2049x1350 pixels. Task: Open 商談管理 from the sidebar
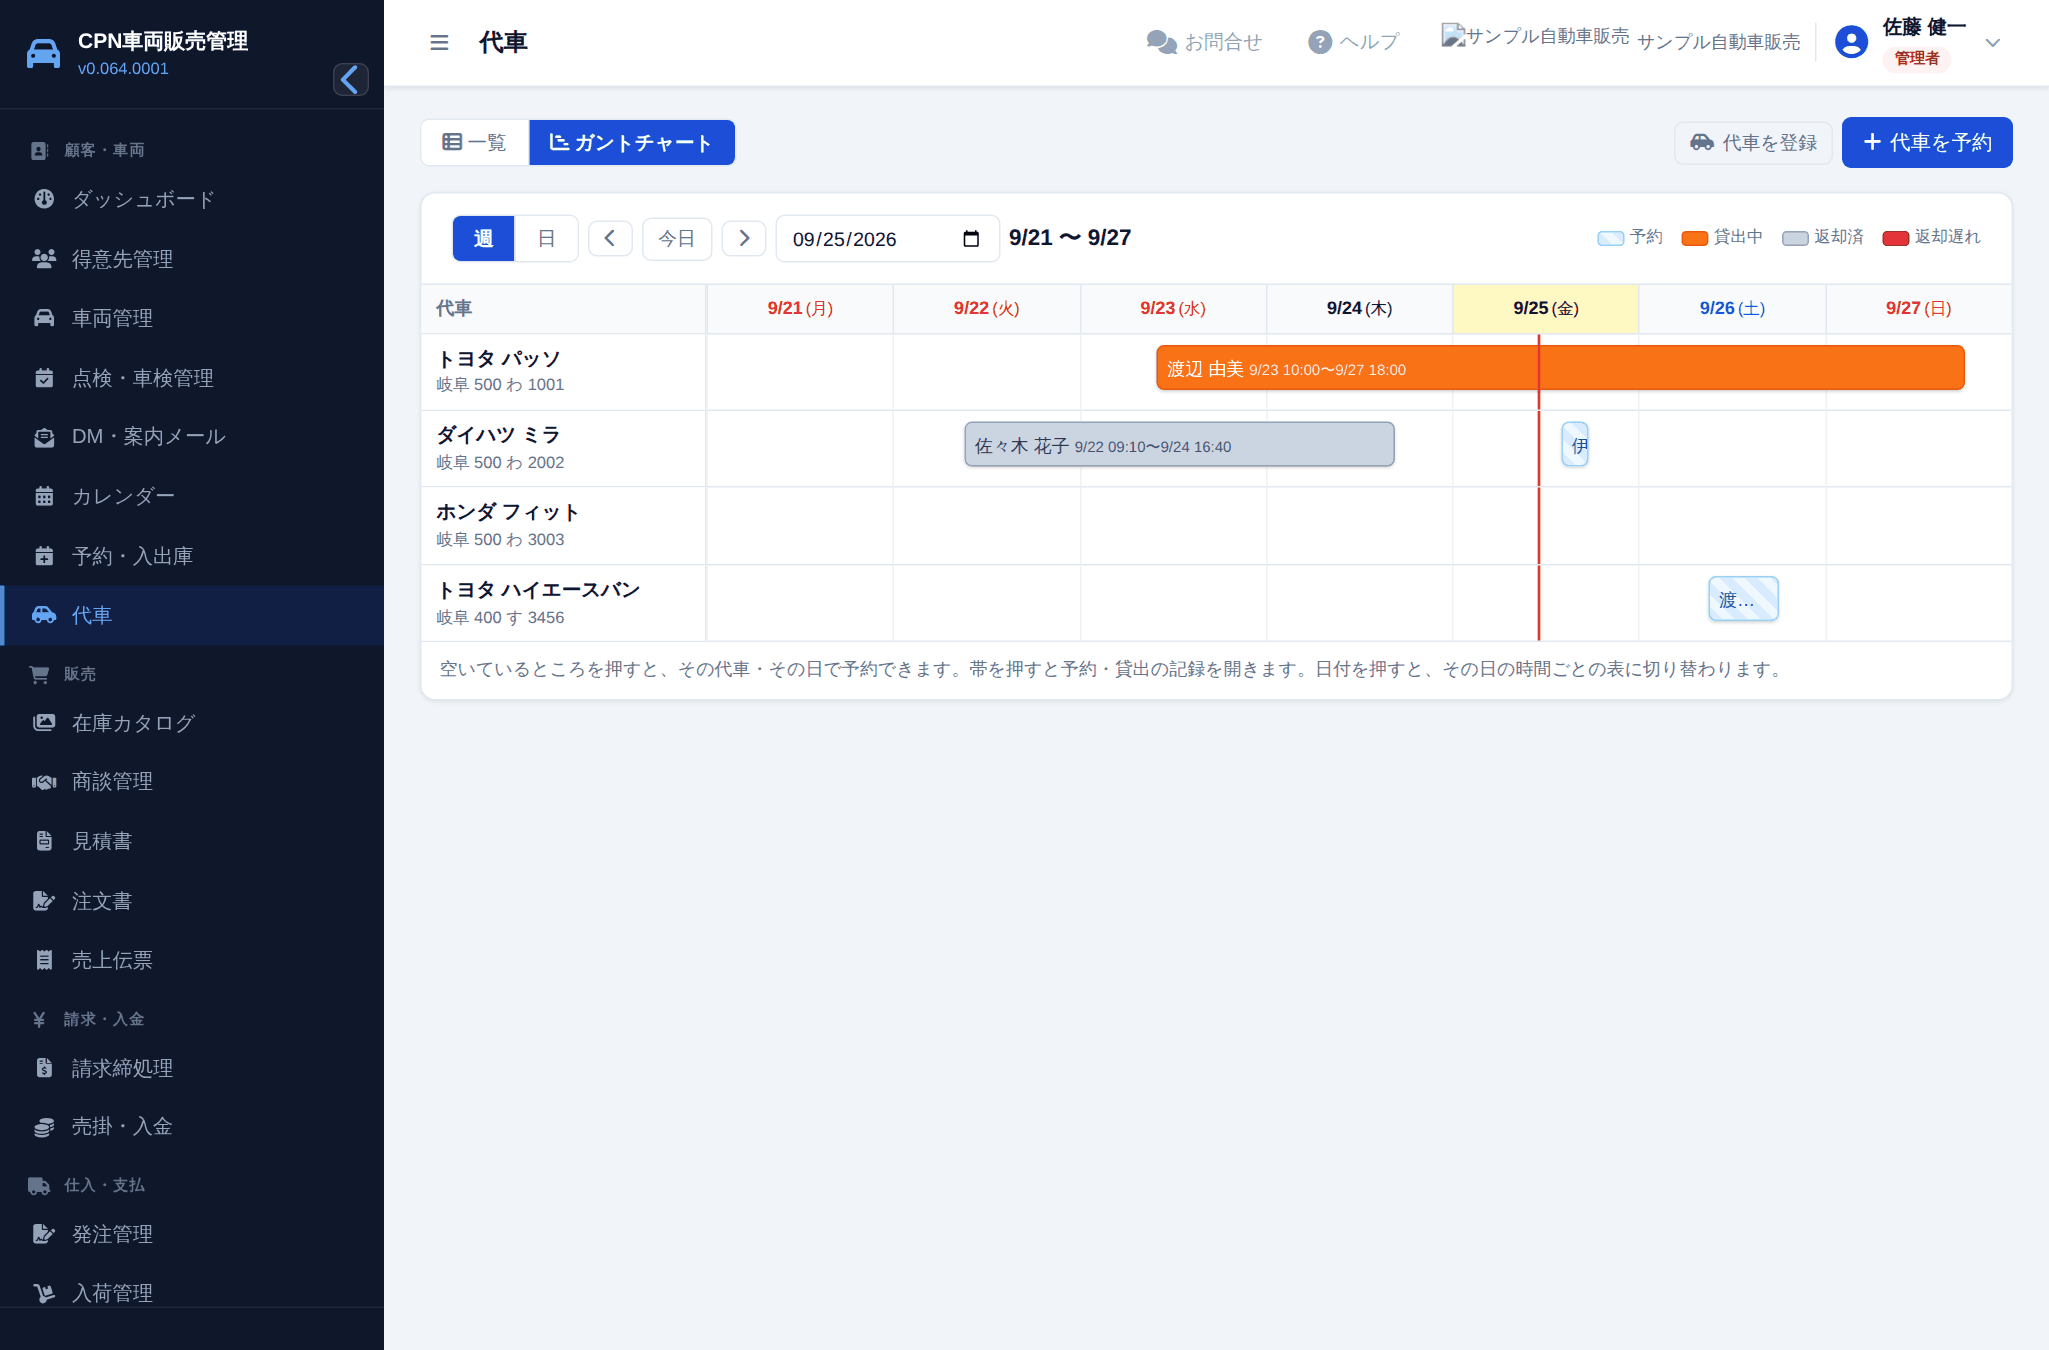pyautogui.click(x=192, y=782)
